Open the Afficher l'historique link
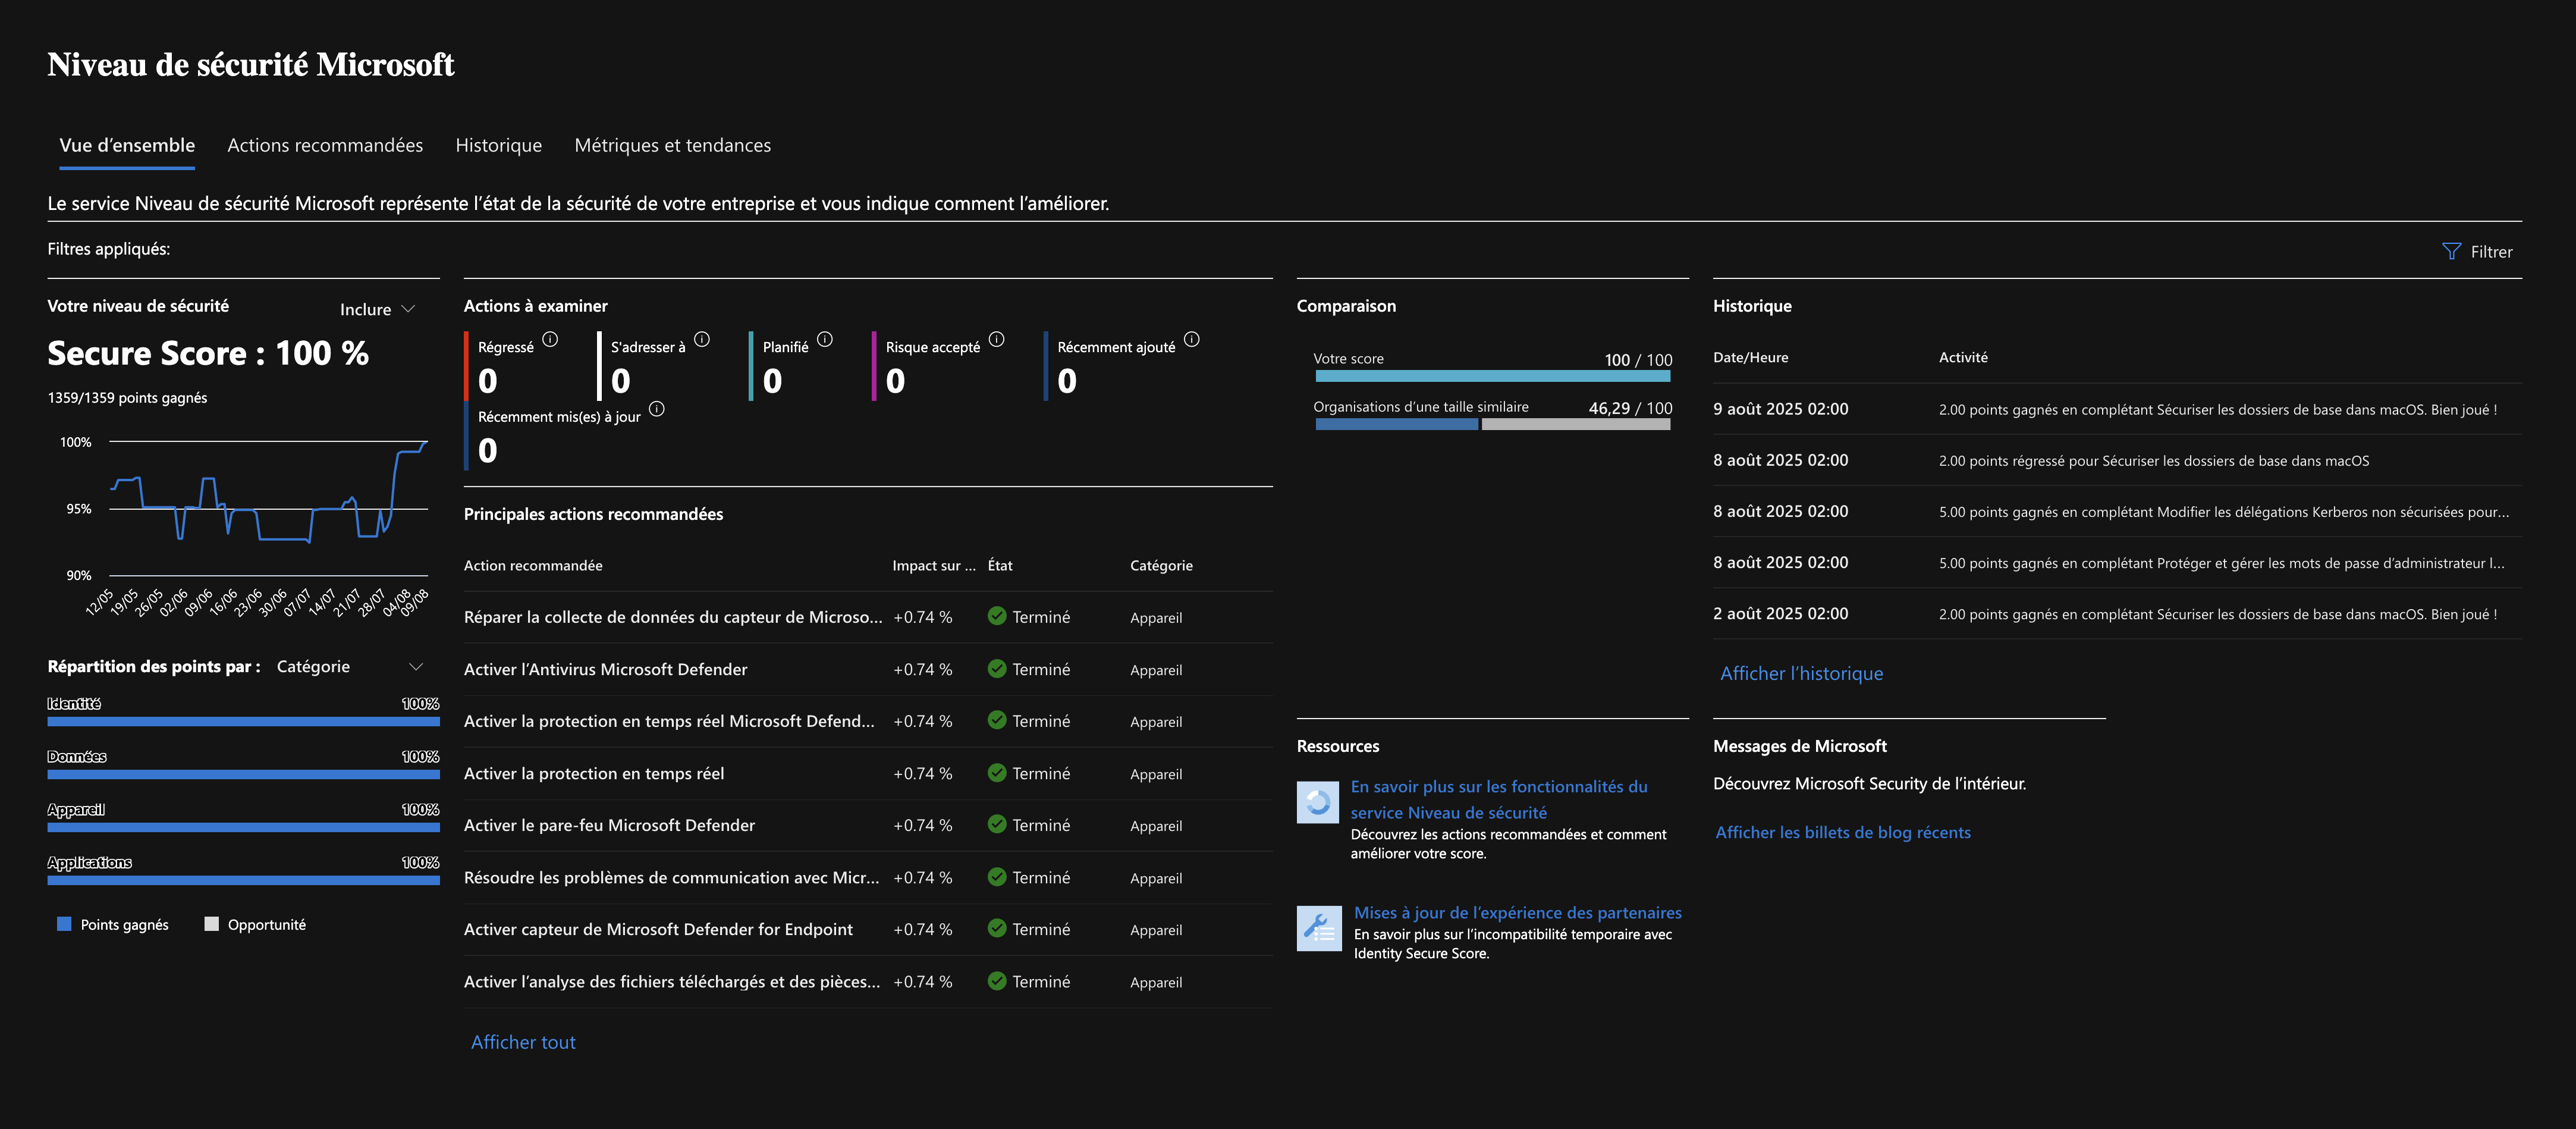Screen dimensions: 2576x1129 point(1801,673)
